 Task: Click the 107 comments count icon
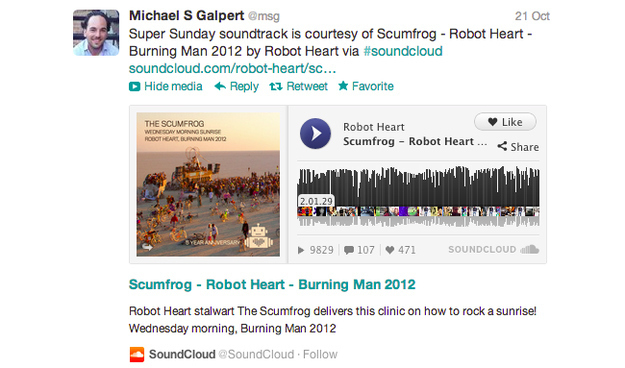click(x=349, y=250)
